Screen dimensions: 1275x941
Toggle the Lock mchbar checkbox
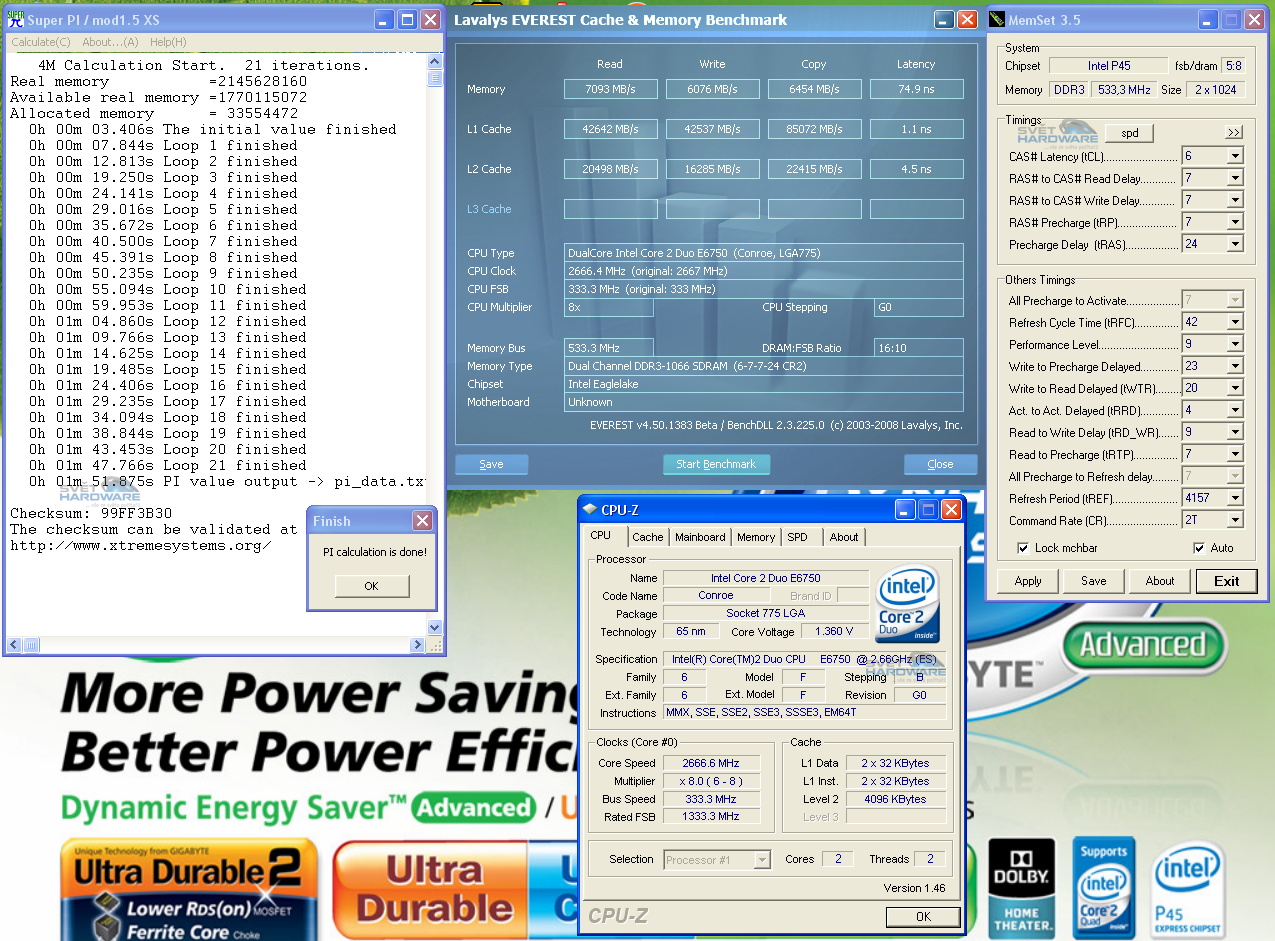[1023, 548]
